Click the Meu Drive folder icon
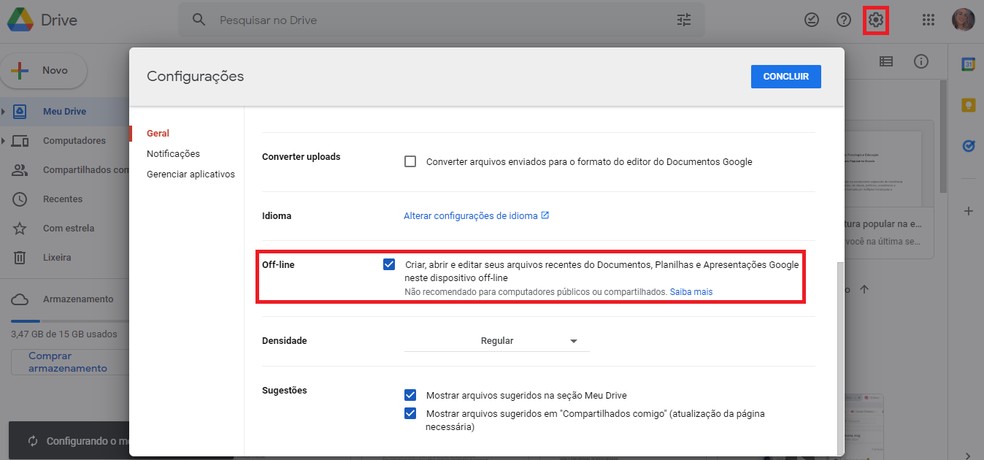Image resolution: width=984 pixels, height=460 pixels. tap(20, 112)
